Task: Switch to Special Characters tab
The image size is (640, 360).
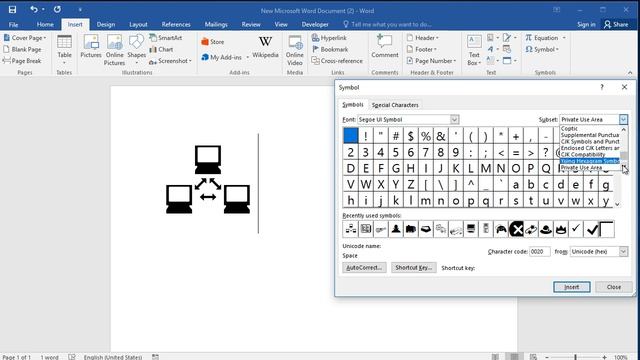Action: pos(395,105)
